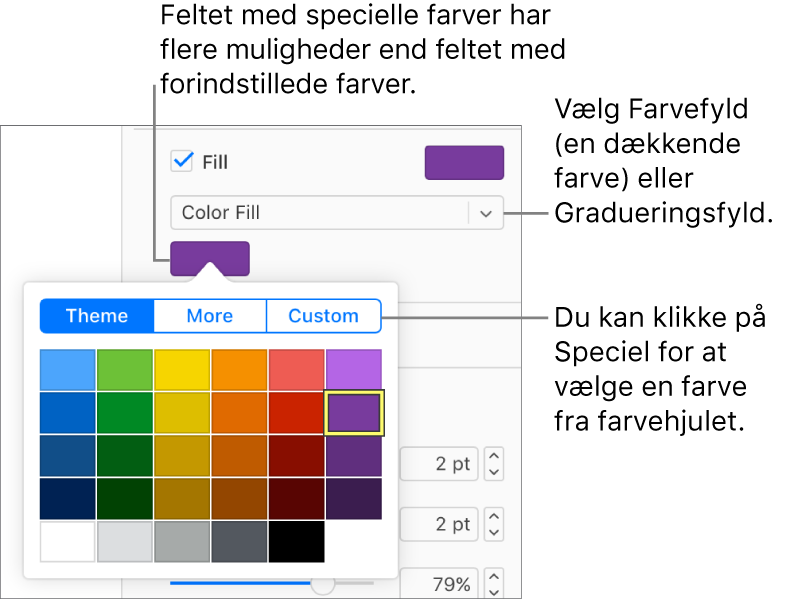The image size is (785, 599).
Task: Pick the dark ochre swatch in fourth row
Action: pyautogui.click(x=182, y=499)
